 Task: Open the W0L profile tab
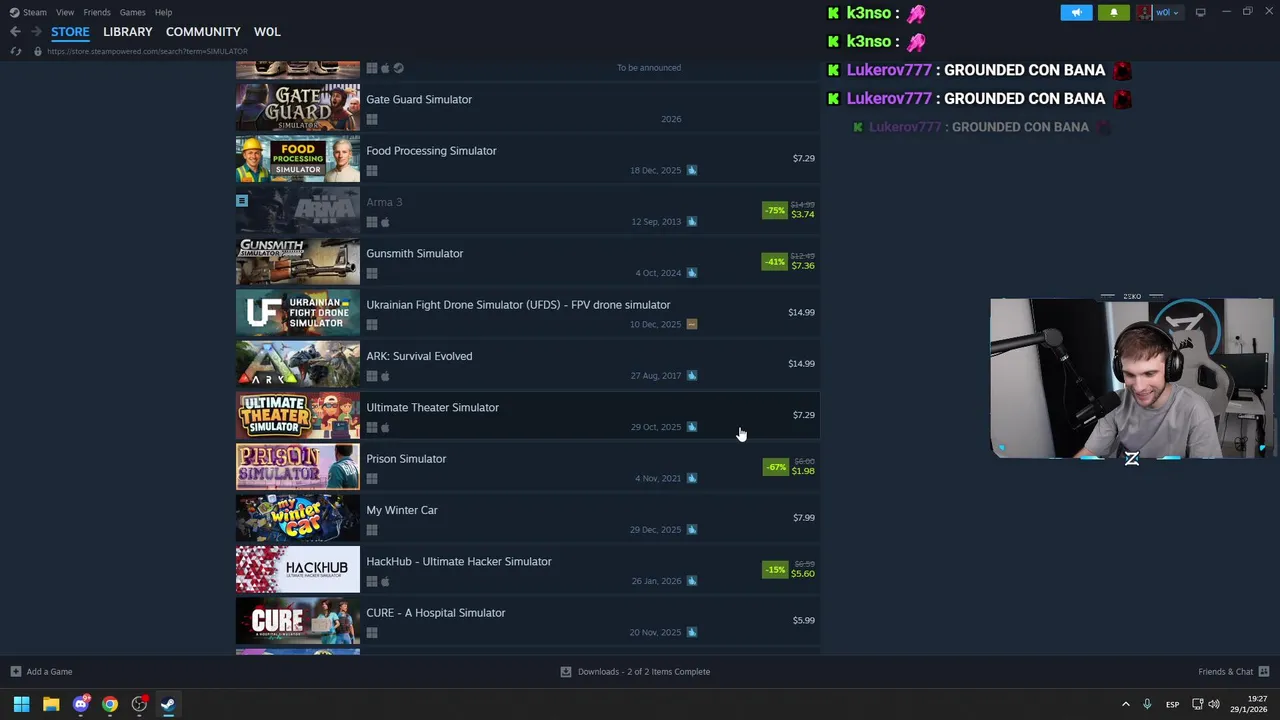click(267, 32)
